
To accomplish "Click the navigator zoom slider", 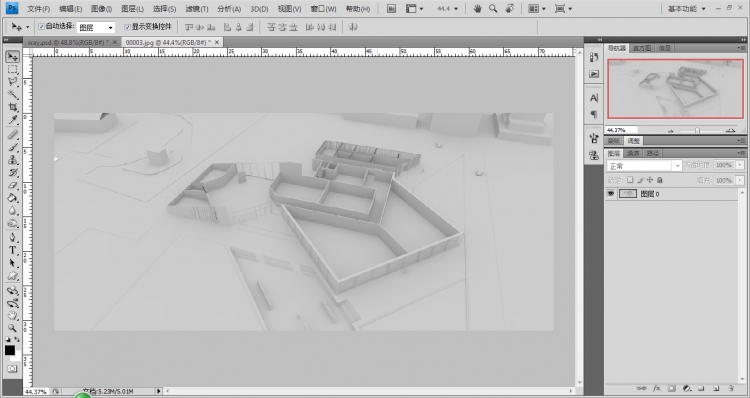I will [x=697, y=130].
